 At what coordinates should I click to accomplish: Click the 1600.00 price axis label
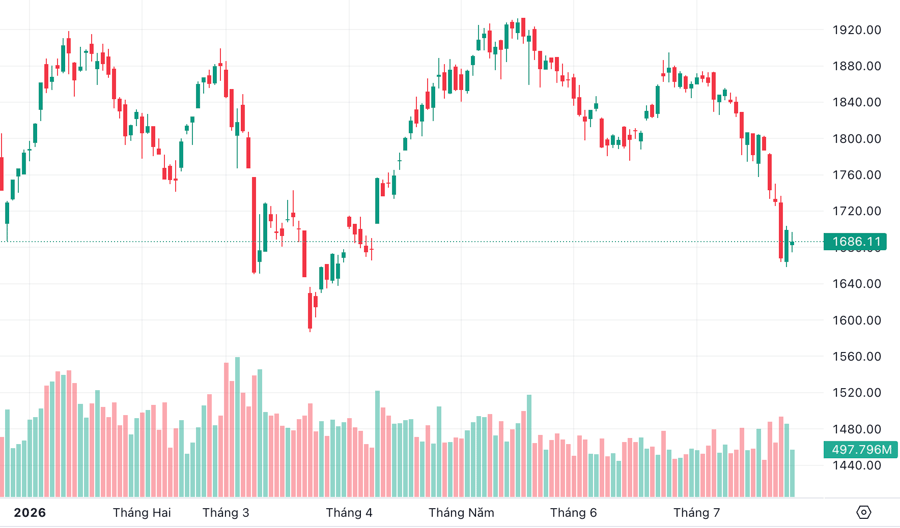click(x=856, y=320)
